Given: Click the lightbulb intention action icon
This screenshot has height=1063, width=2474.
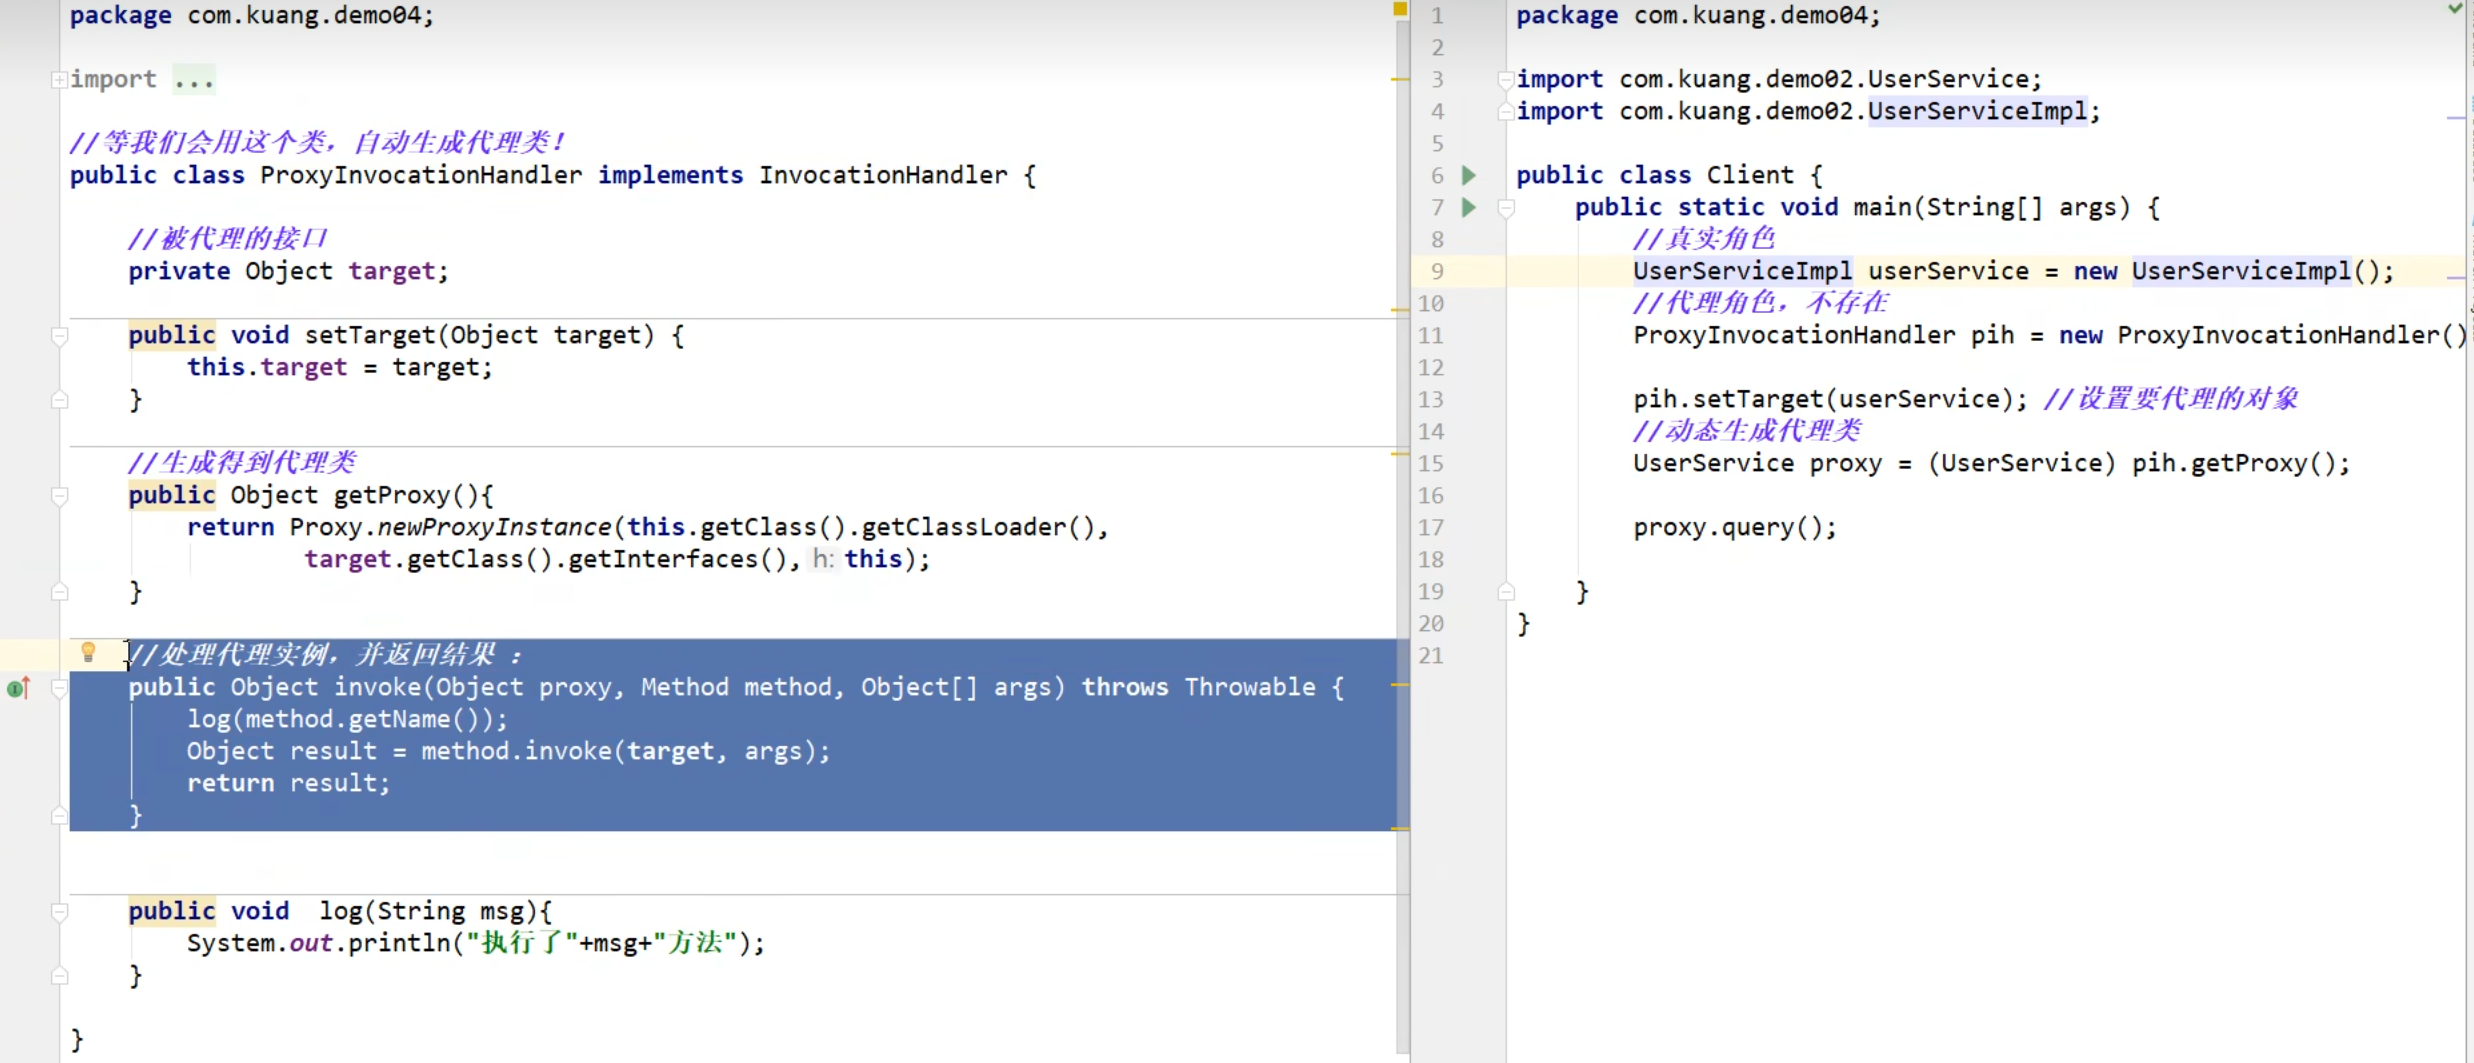Looking at the screenshot, I should [88, 653].
